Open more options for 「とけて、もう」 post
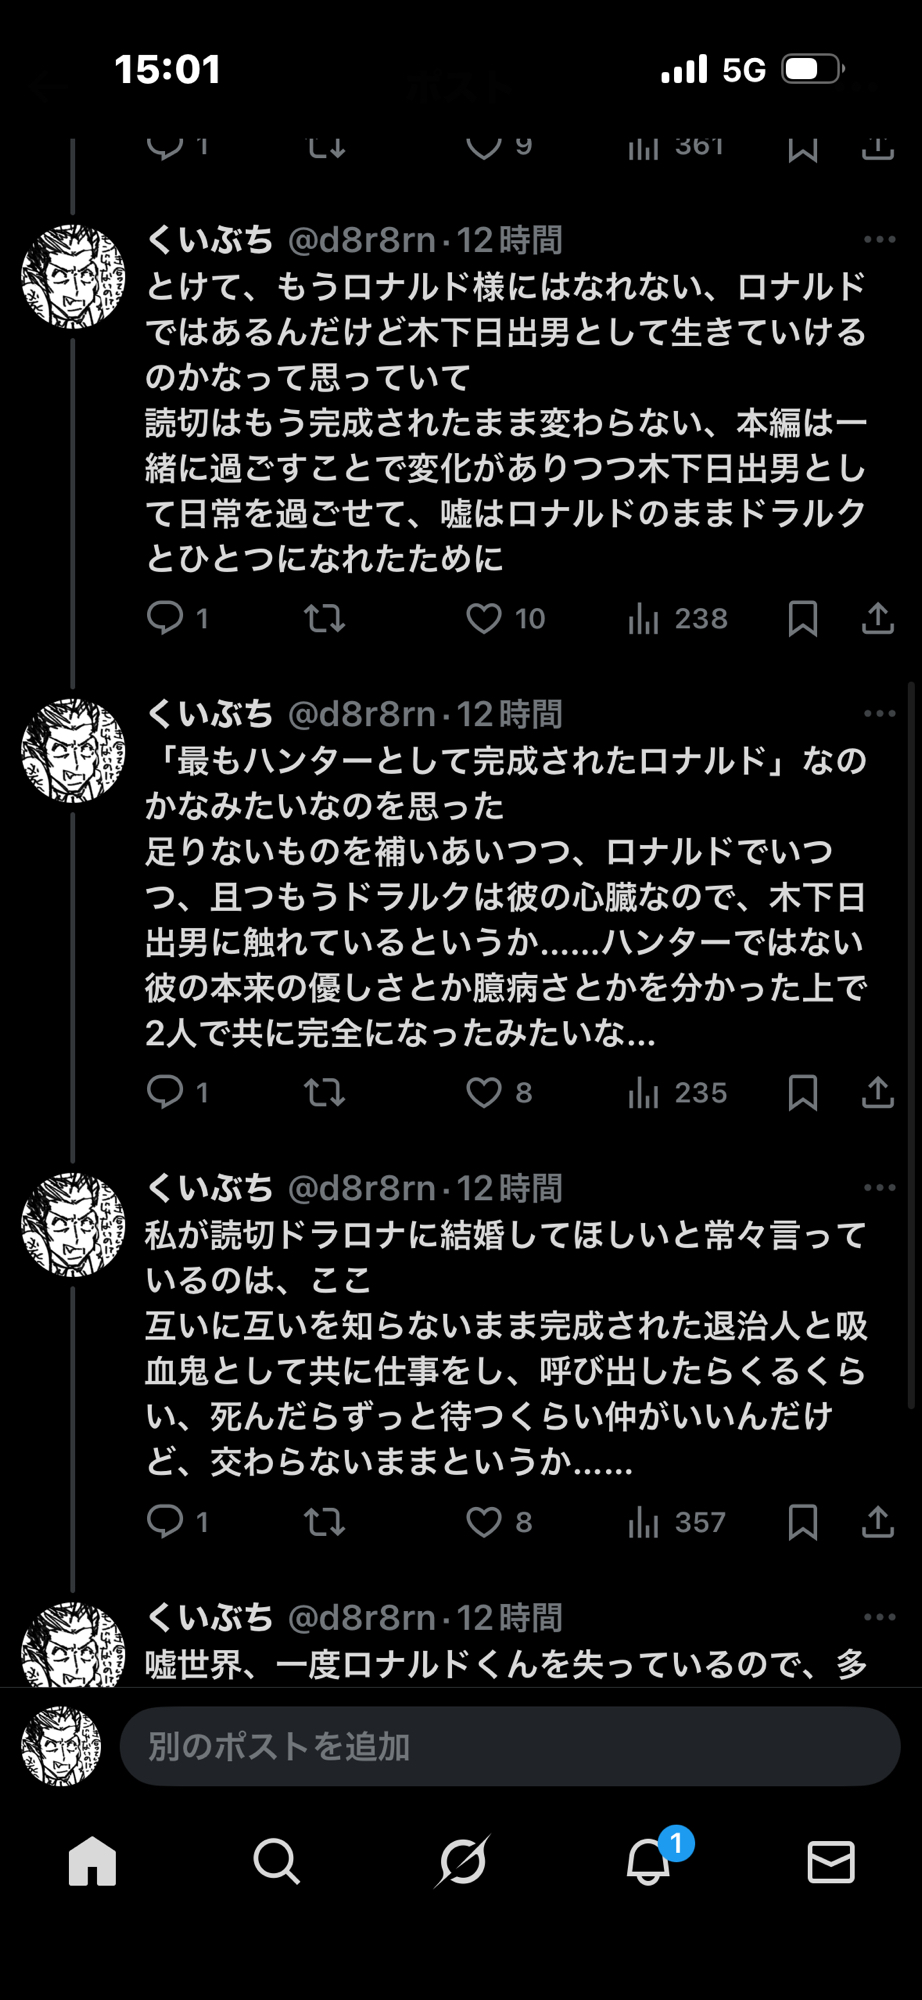 [x=879, y=240]
